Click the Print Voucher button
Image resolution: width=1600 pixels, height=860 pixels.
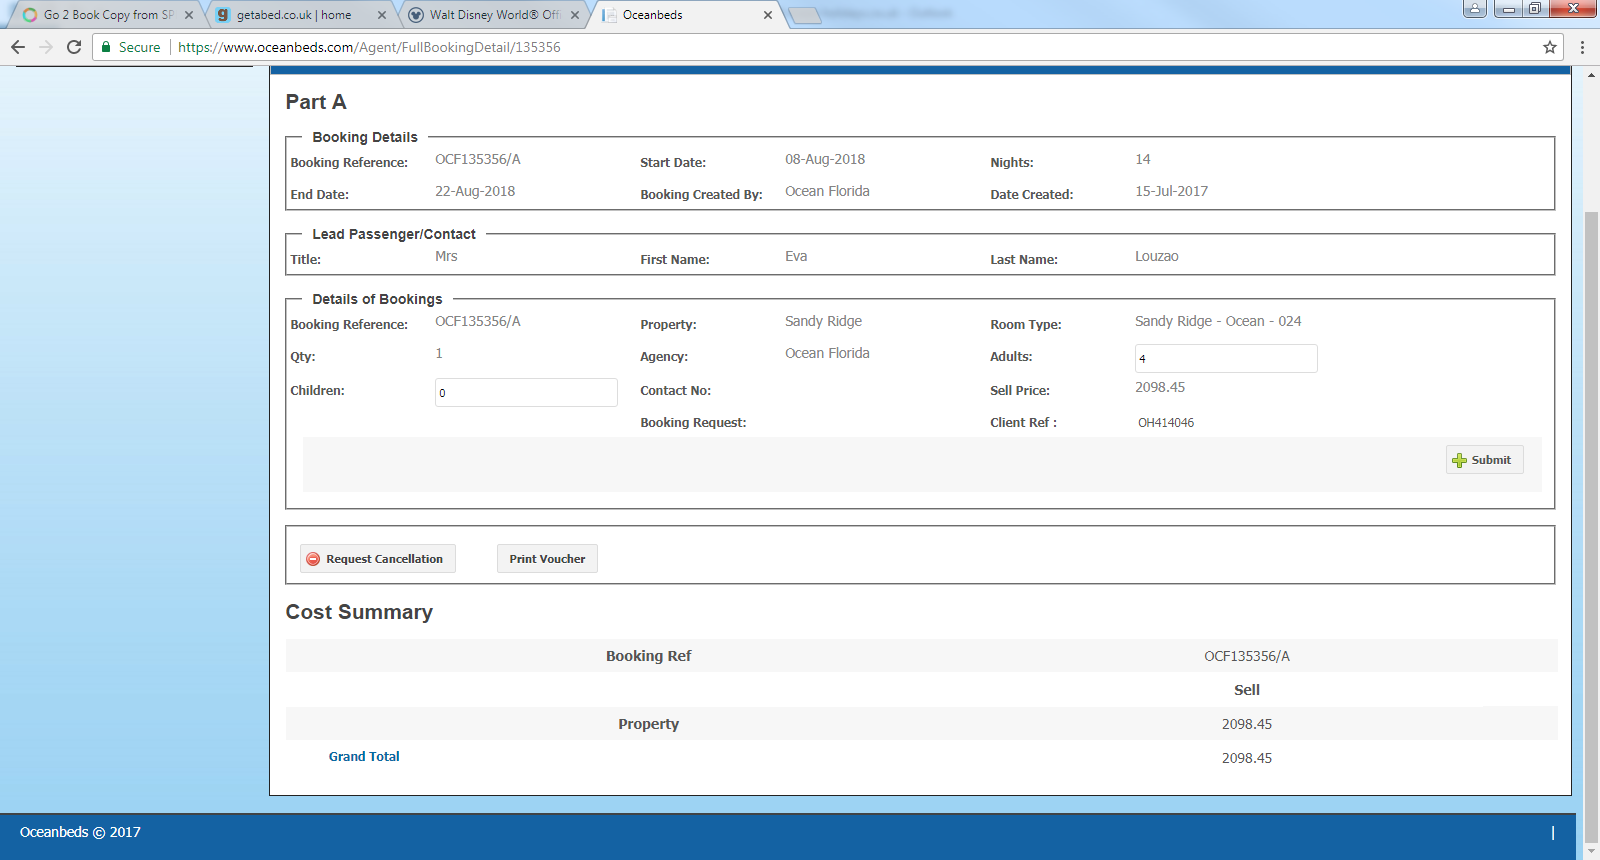pos(547,559)
